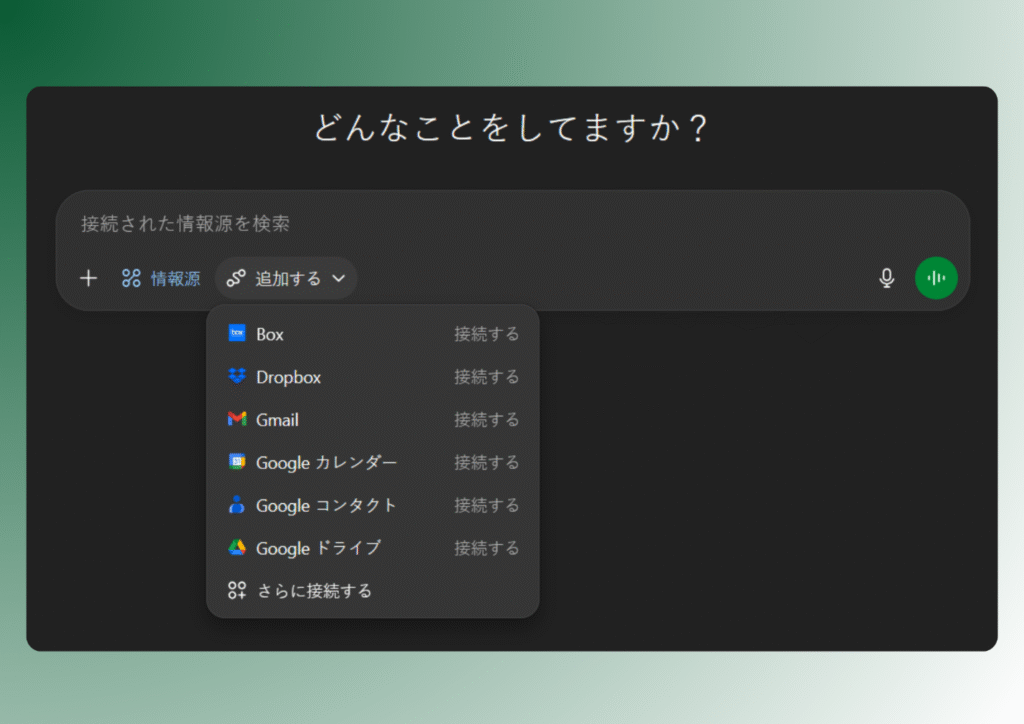Click 接続する next to Google カレンダー
This screenshot has height=724, width=1024.
click(x=487, y=463)
